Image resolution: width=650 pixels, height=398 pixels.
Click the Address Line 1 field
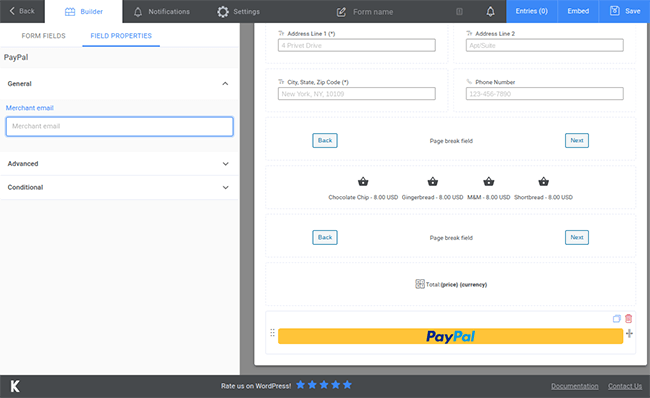[357, 45]
